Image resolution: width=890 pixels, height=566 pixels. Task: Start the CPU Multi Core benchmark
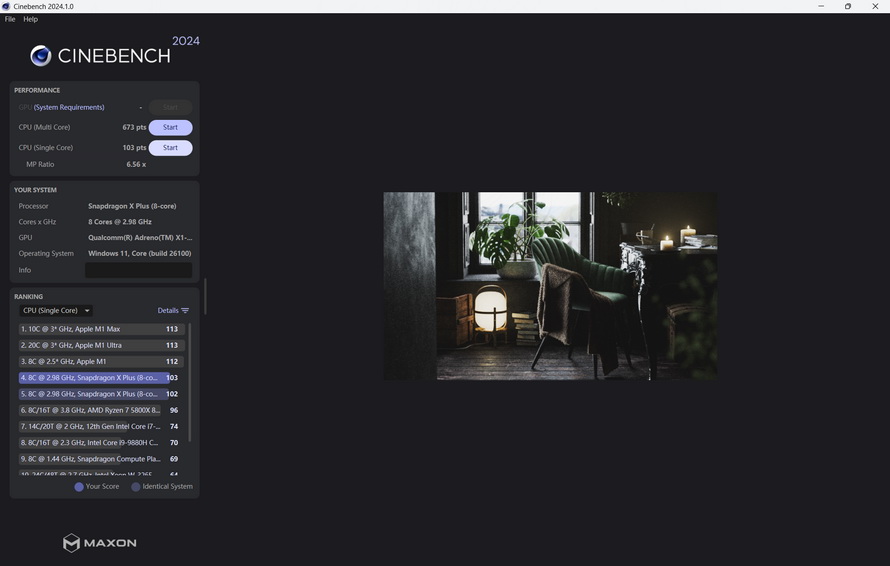click(170, 127)
